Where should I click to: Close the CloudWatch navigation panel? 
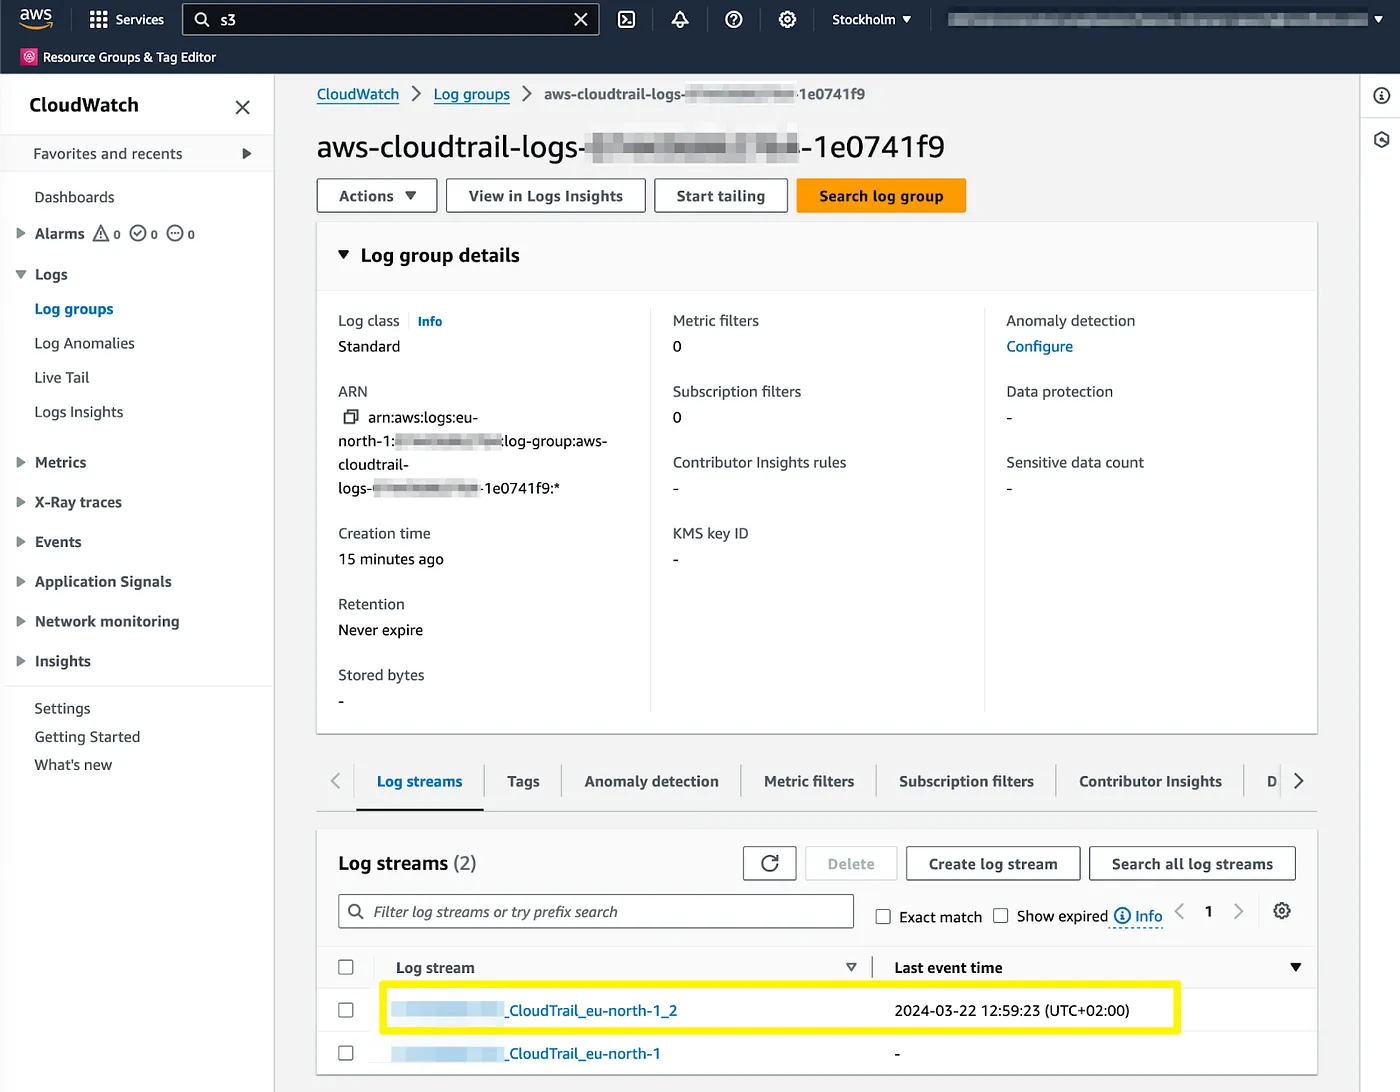click(x=242, y=107)
